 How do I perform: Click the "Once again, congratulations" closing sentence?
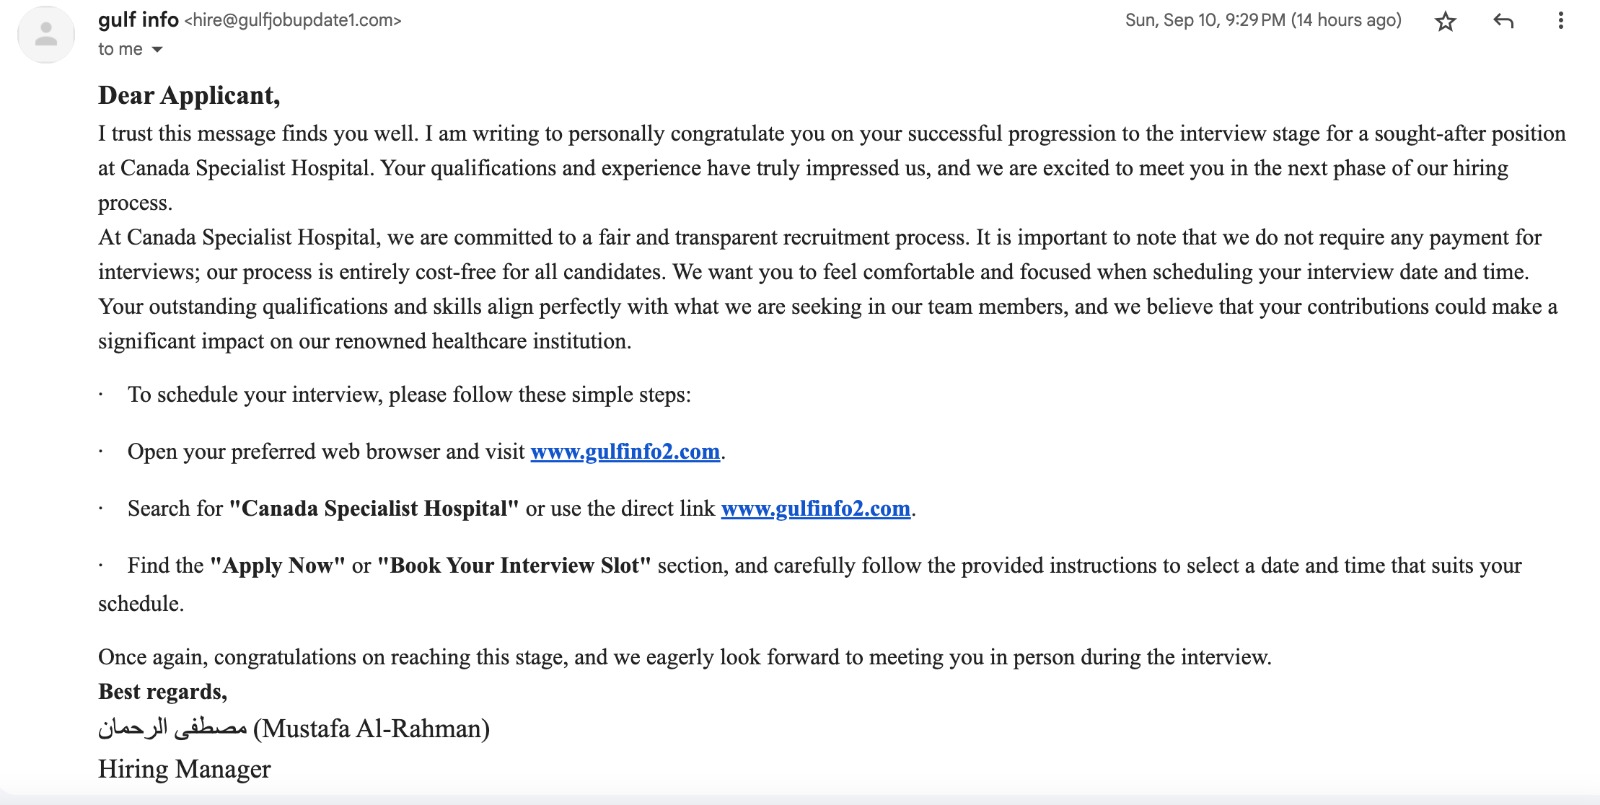click(x=684, y=658)
